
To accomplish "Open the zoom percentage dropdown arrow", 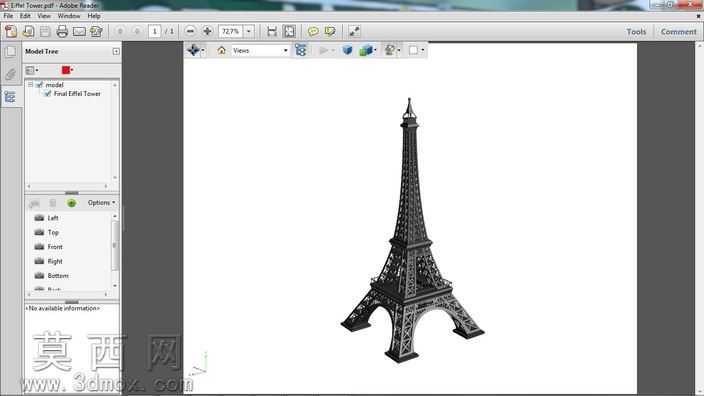I will pos(248,31).
